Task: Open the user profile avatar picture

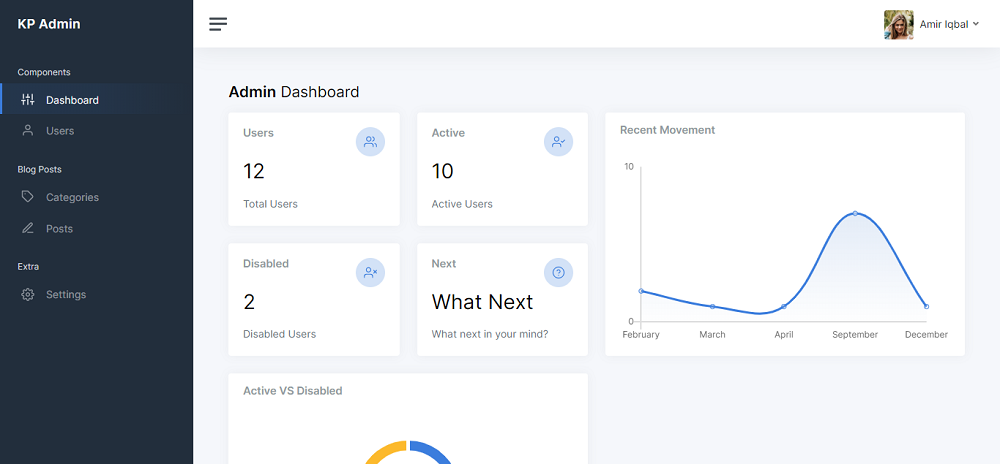Action: tap(899, 25)
